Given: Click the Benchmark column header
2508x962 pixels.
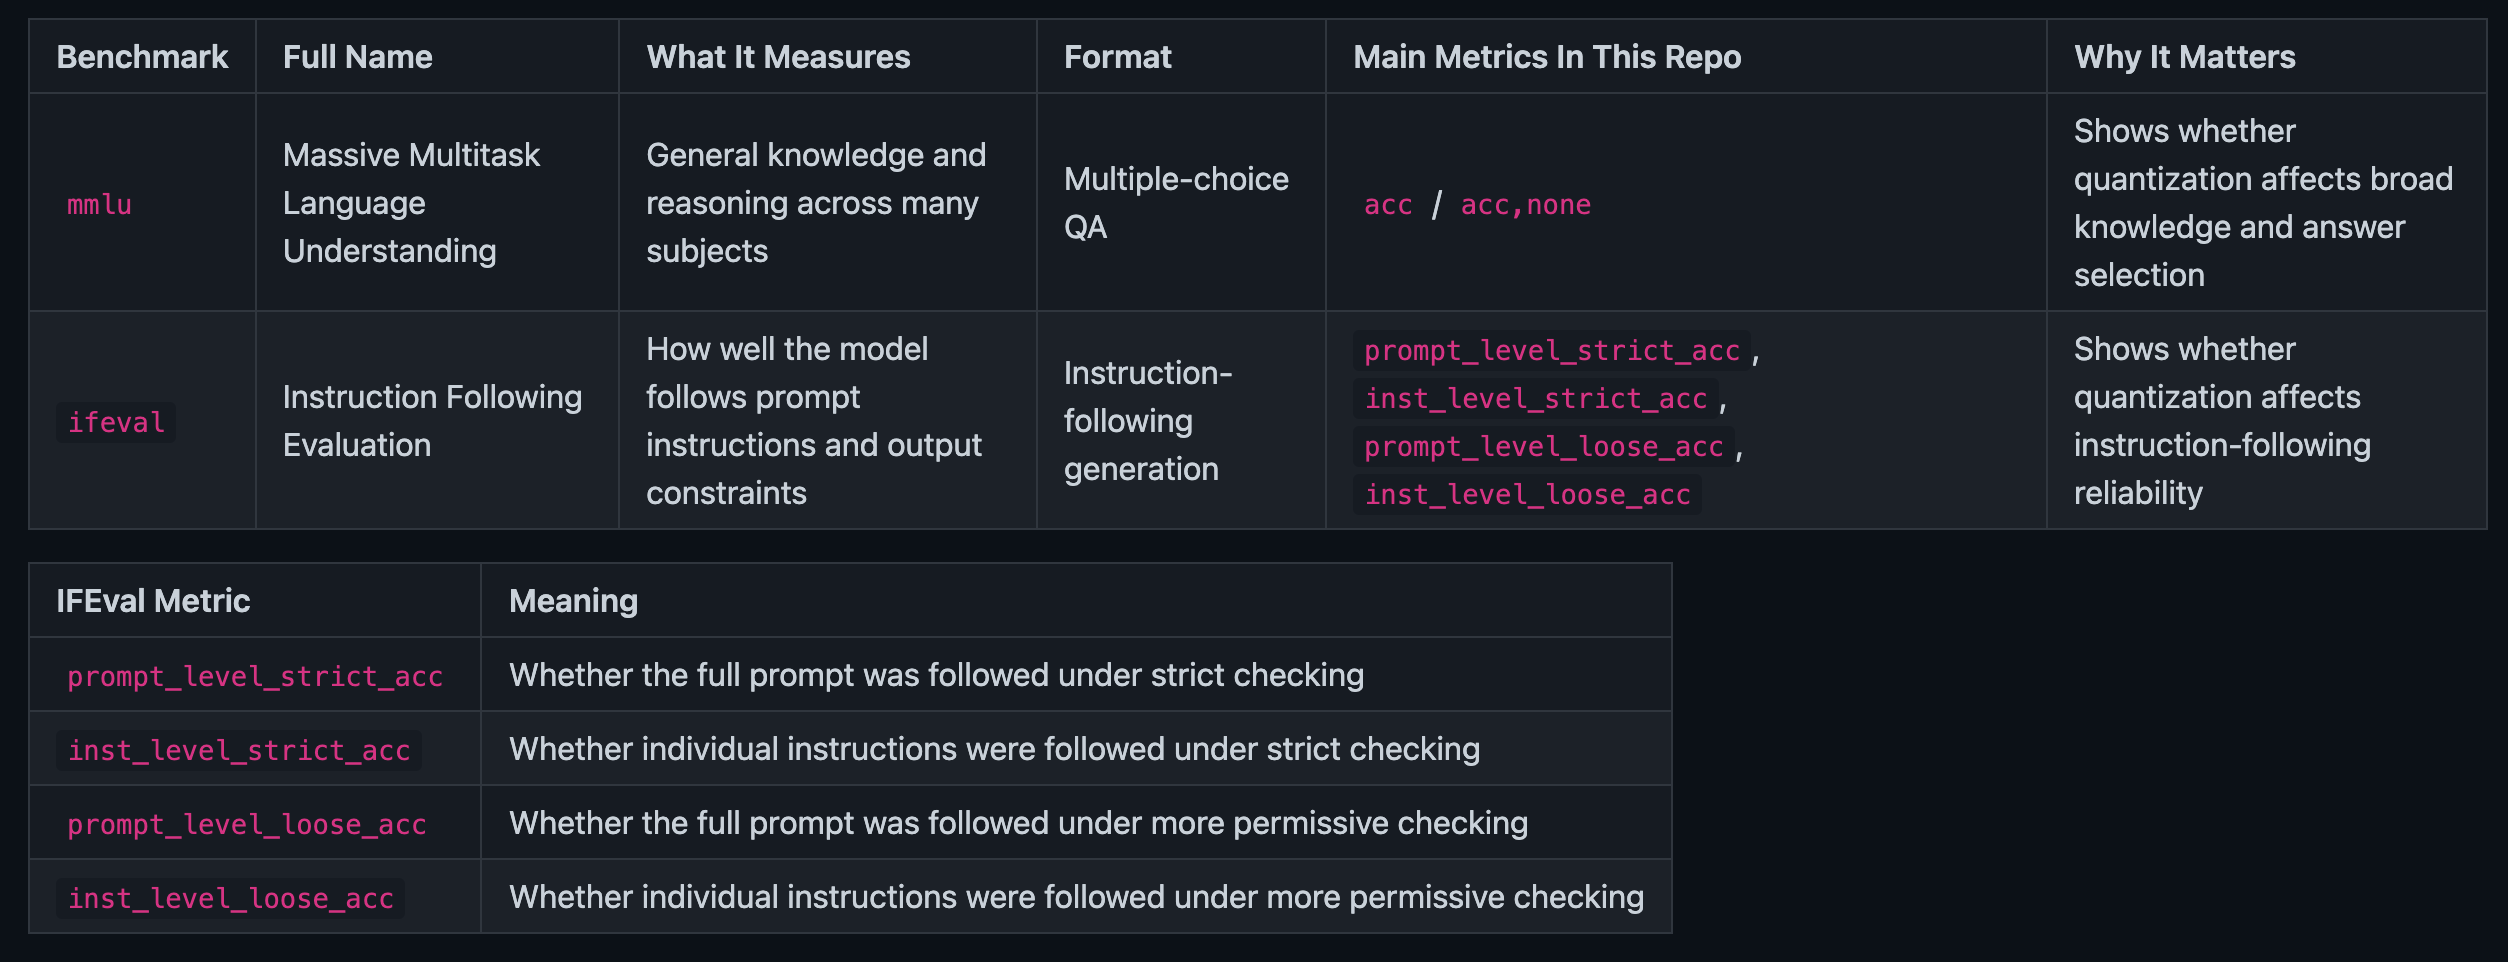Looking at the screenshot, I should pyautogui.click(x=142, y=57).
